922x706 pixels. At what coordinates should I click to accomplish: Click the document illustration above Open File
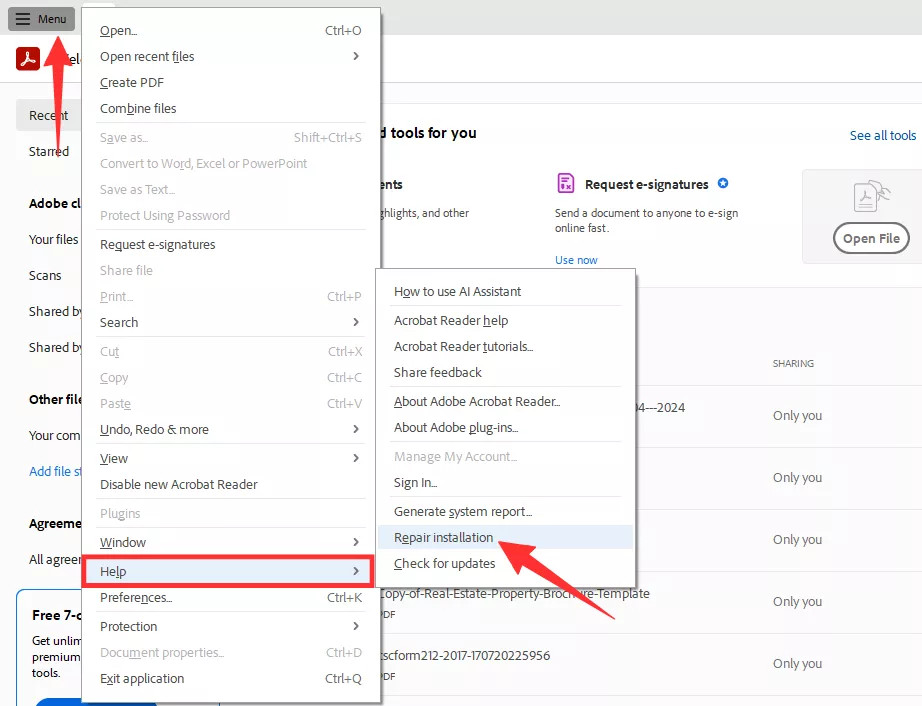tap(871, 197)
